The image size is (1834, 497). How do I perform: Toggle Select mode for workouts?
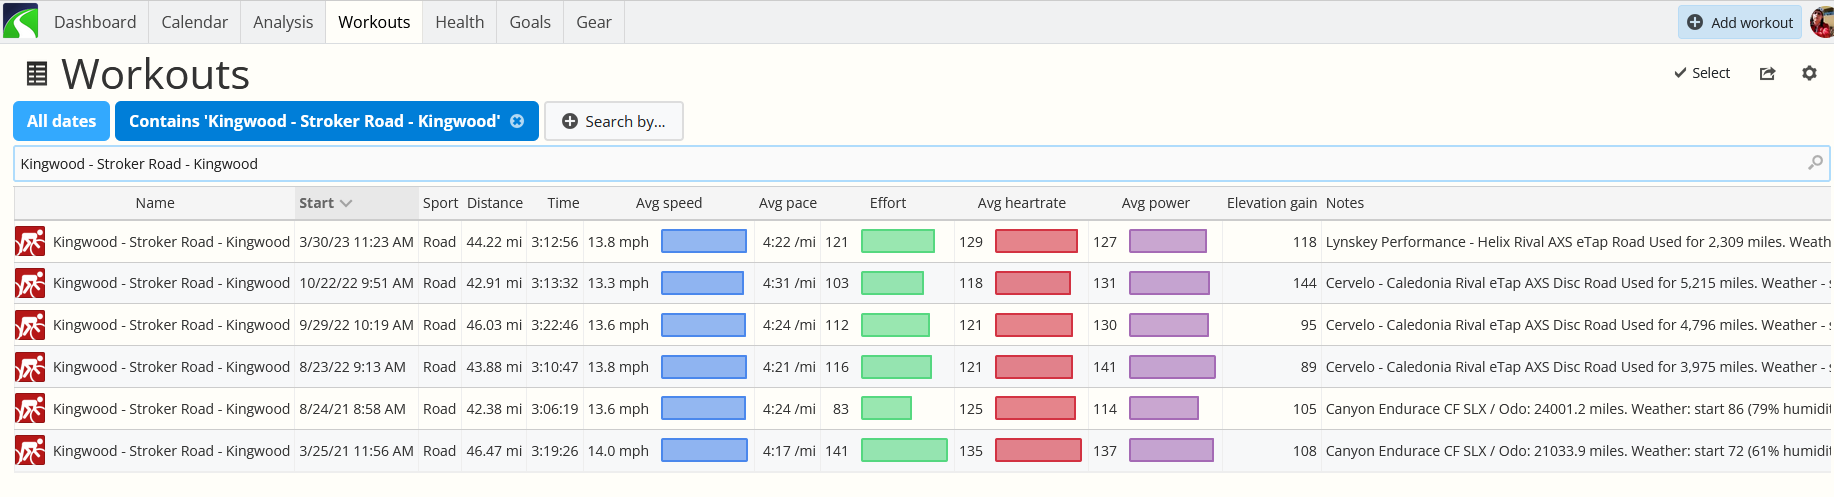tap(1701, 73)
